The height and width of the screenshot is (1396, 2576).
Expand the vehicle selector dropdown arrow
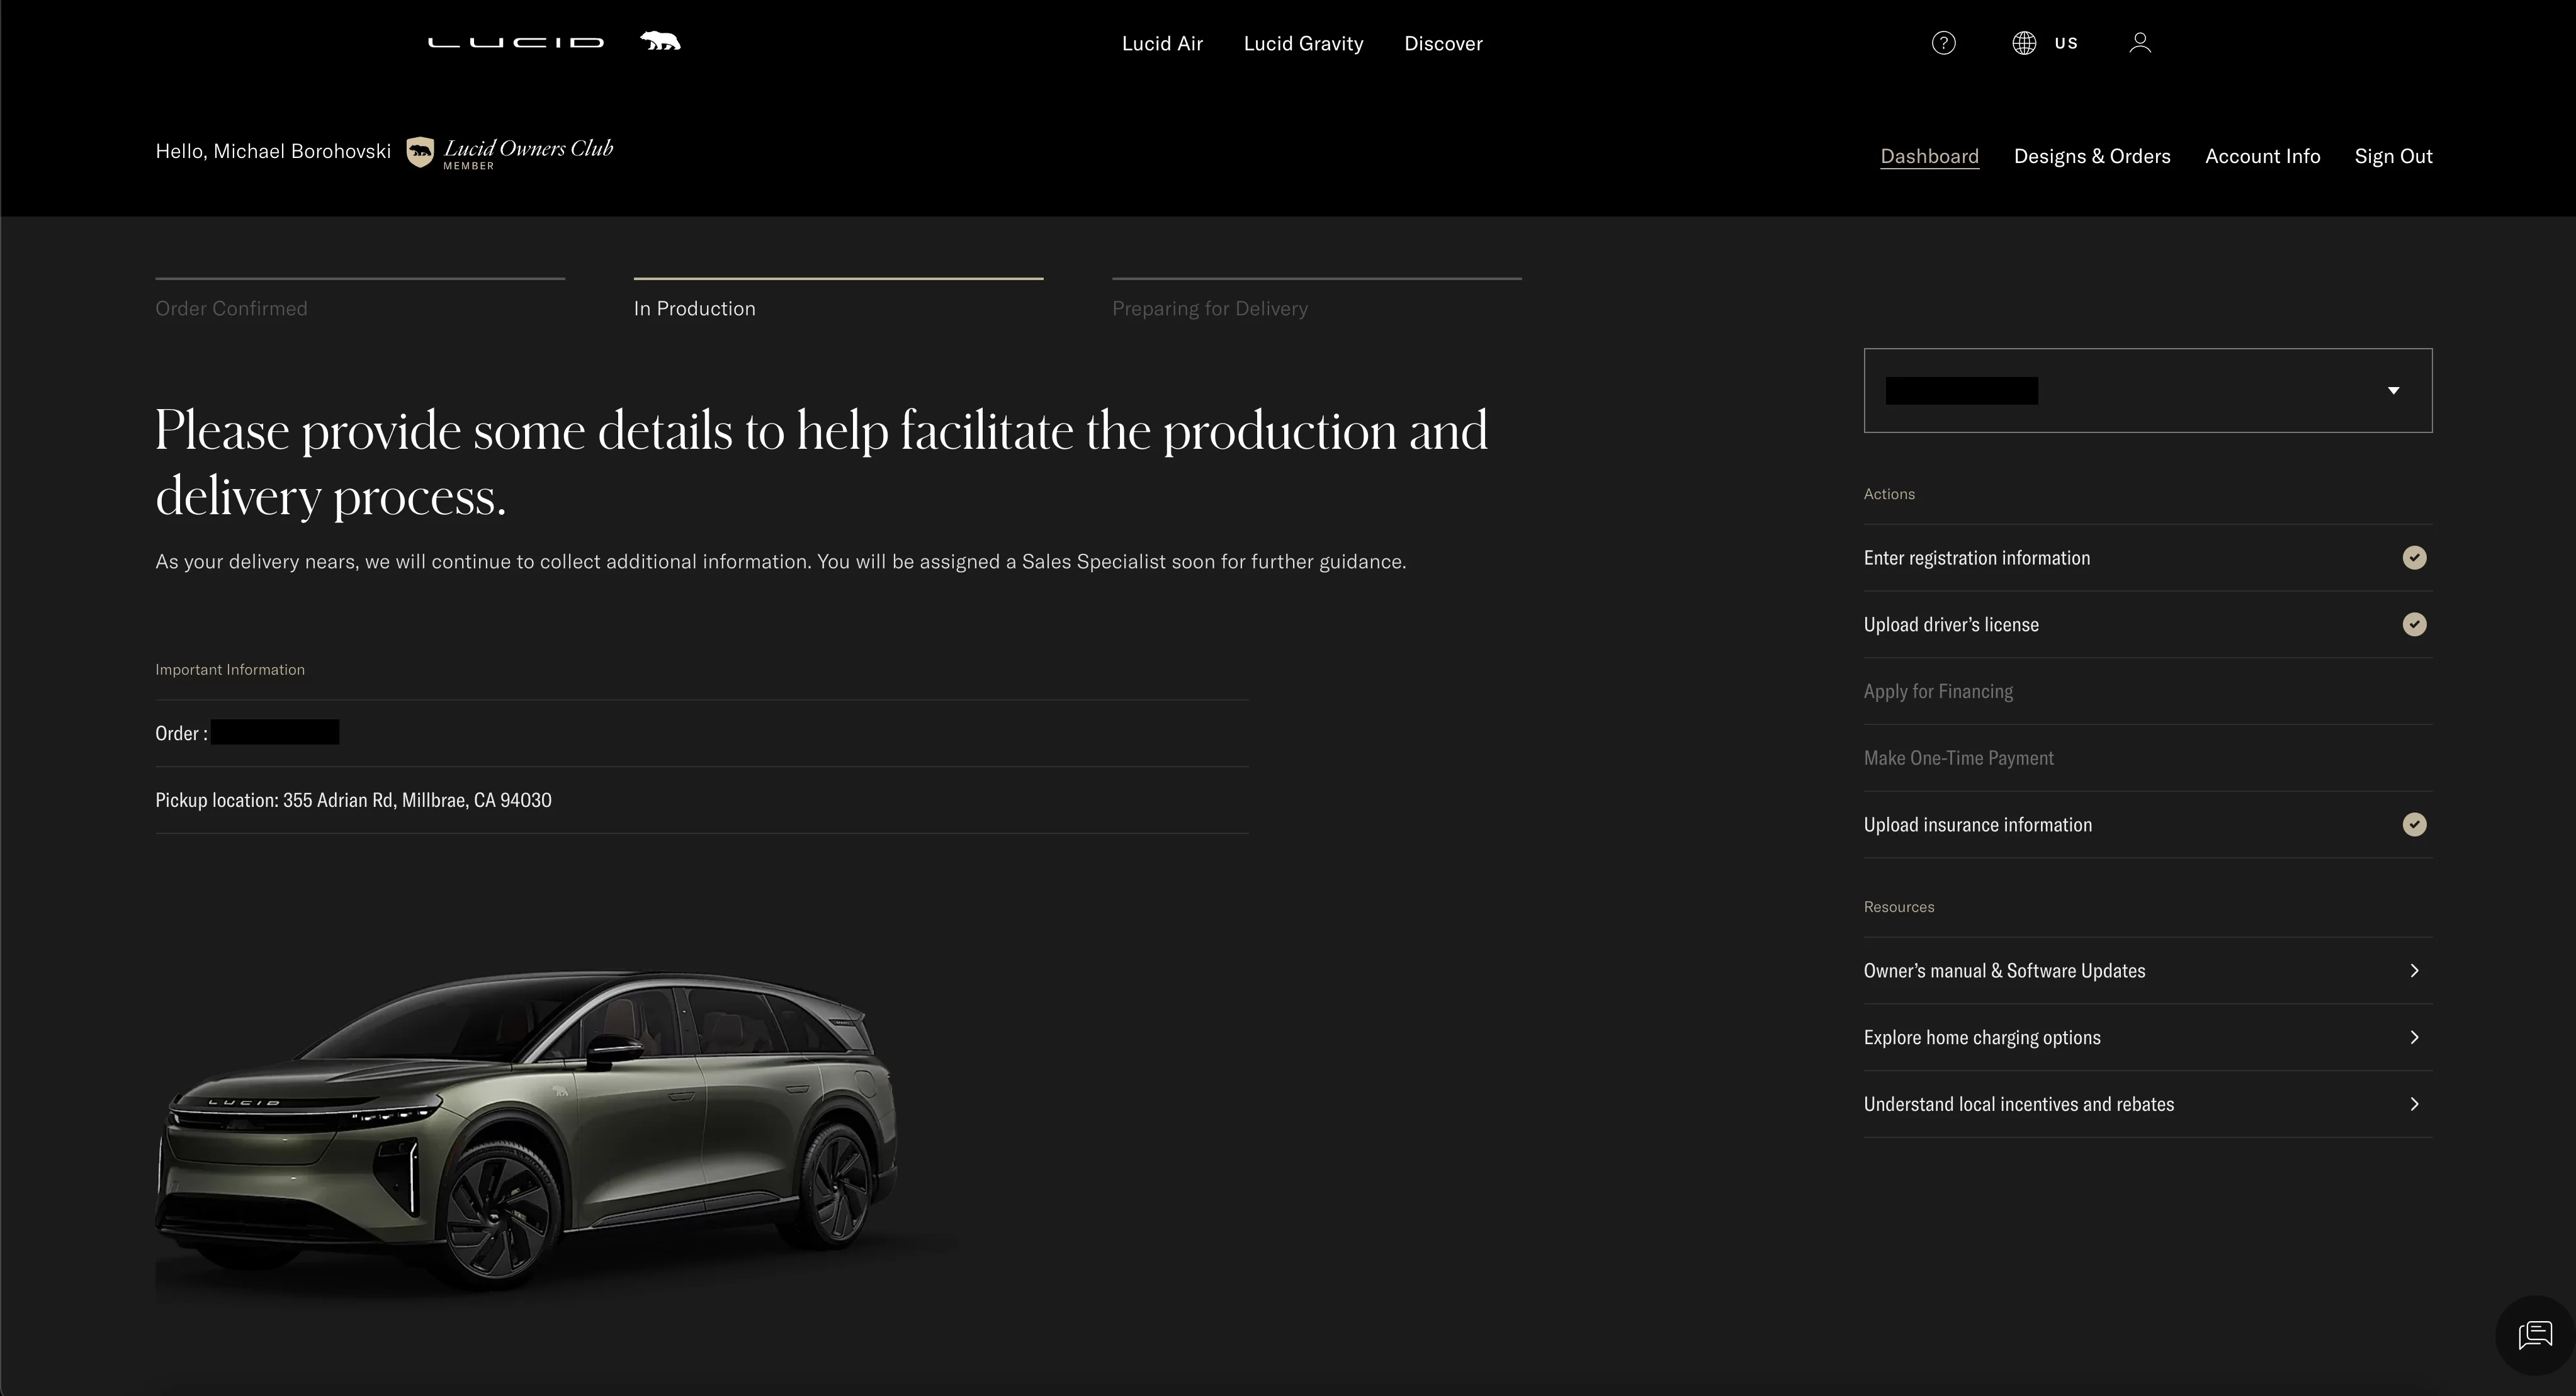(x=2393, y=391)
